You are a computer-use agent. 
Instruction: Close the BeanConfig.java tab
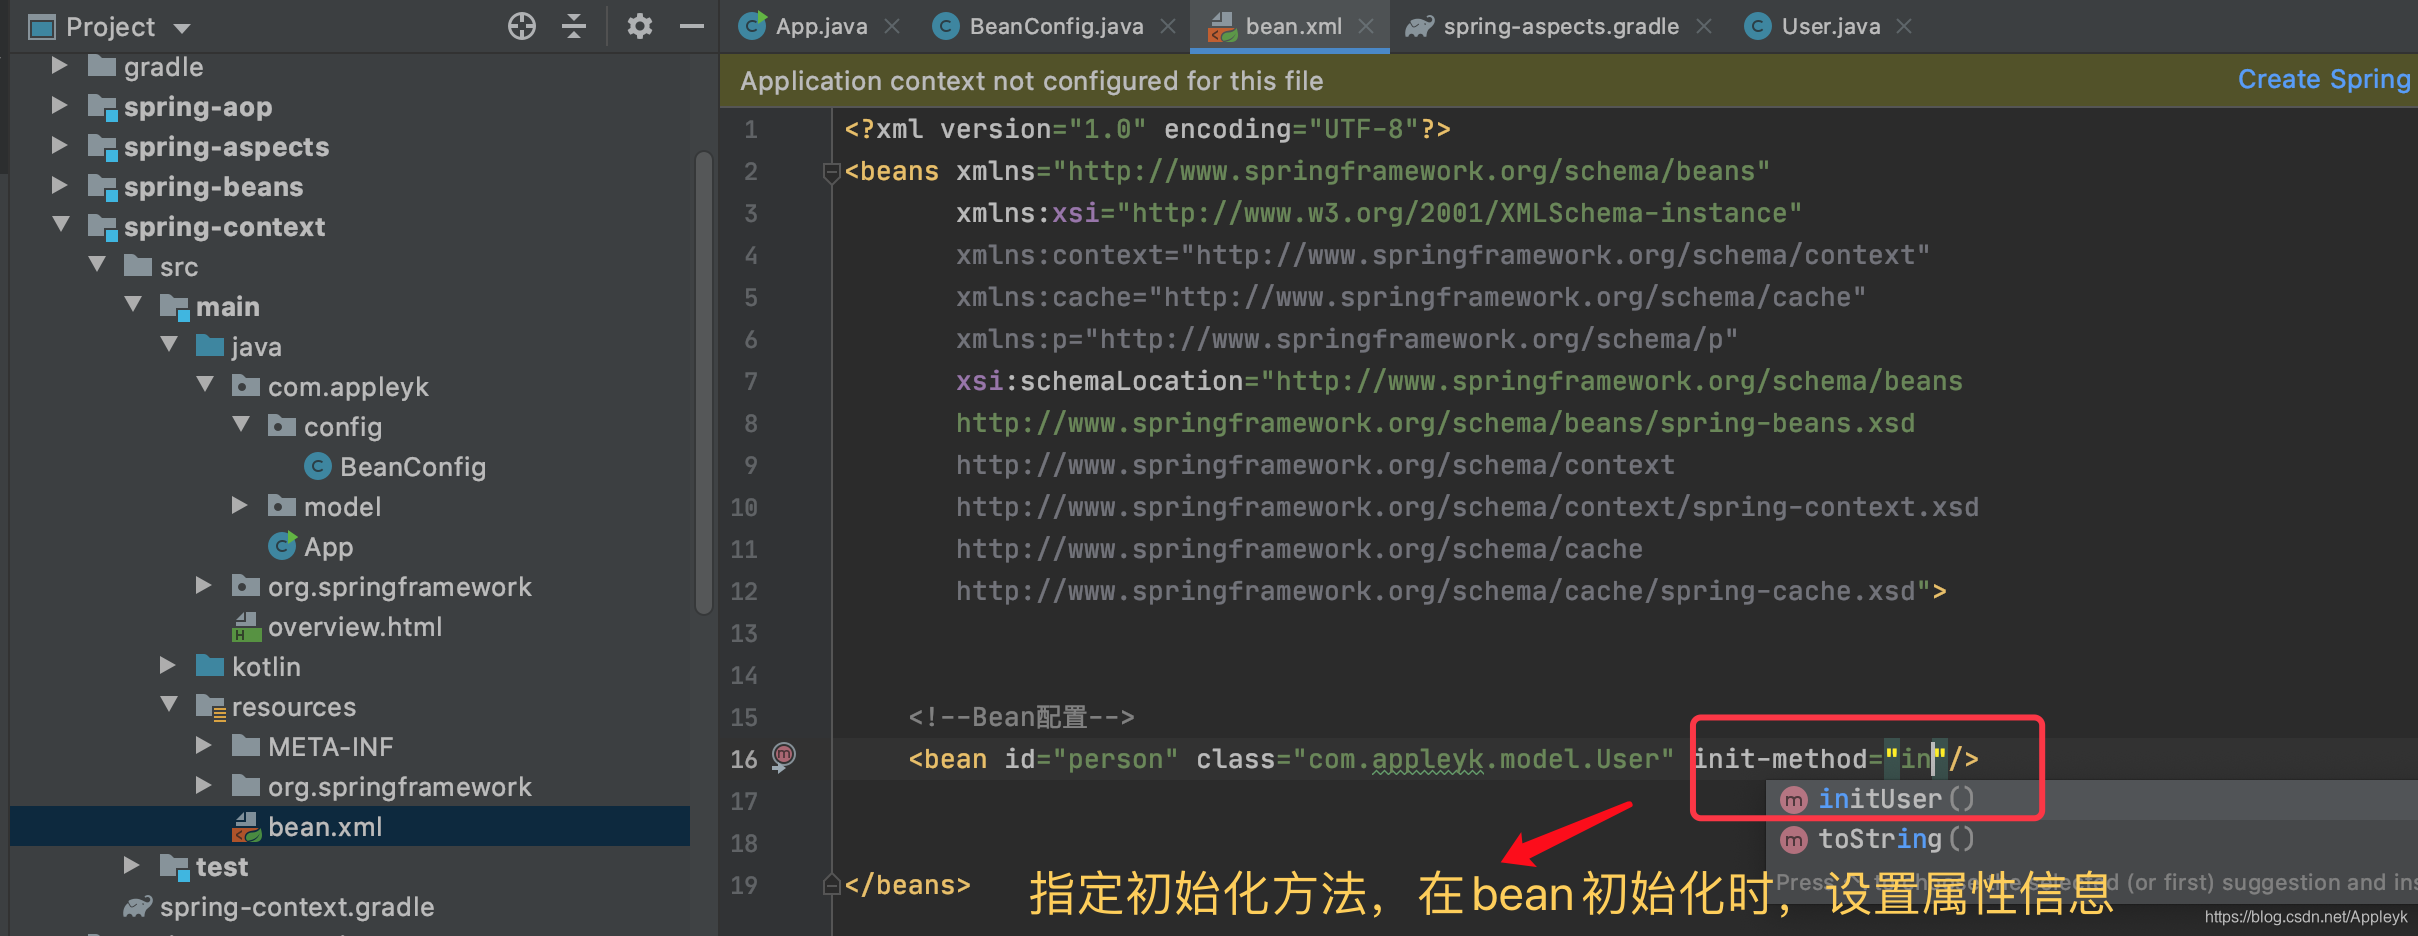[x=1168, y=27]
